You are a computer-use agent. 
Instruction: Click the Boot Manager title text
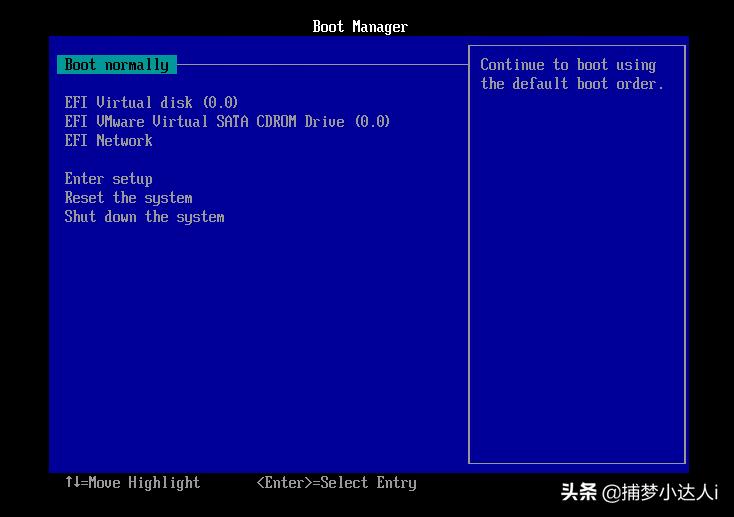click(x=360, y=27)
